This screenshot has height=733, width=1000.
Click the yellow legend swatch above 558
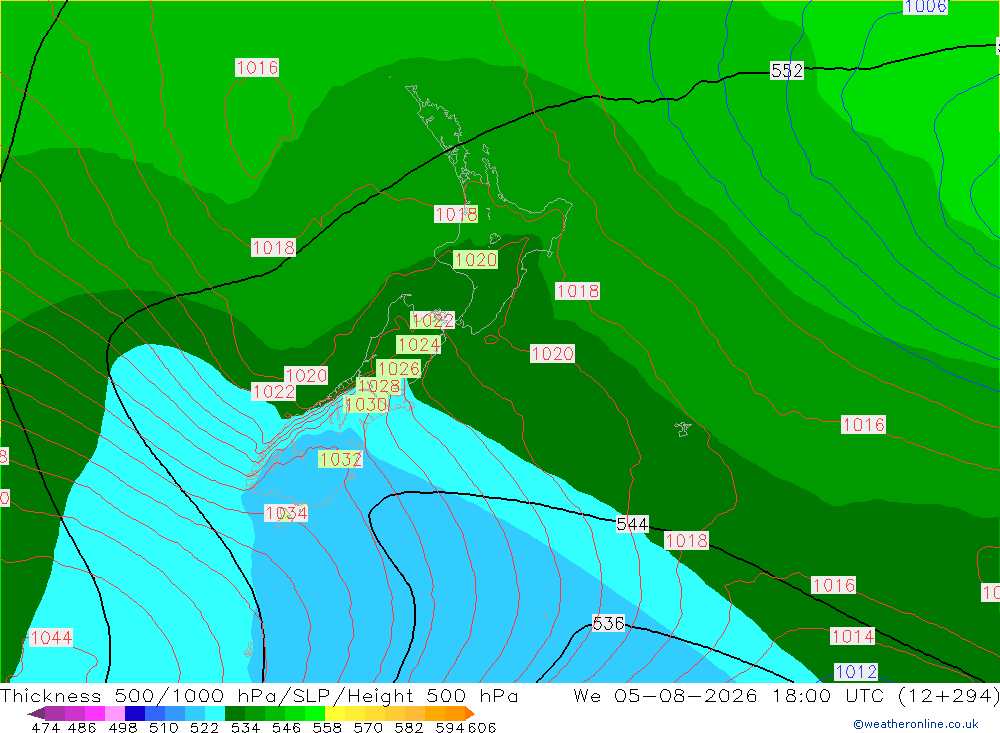[x=335, y=713]
